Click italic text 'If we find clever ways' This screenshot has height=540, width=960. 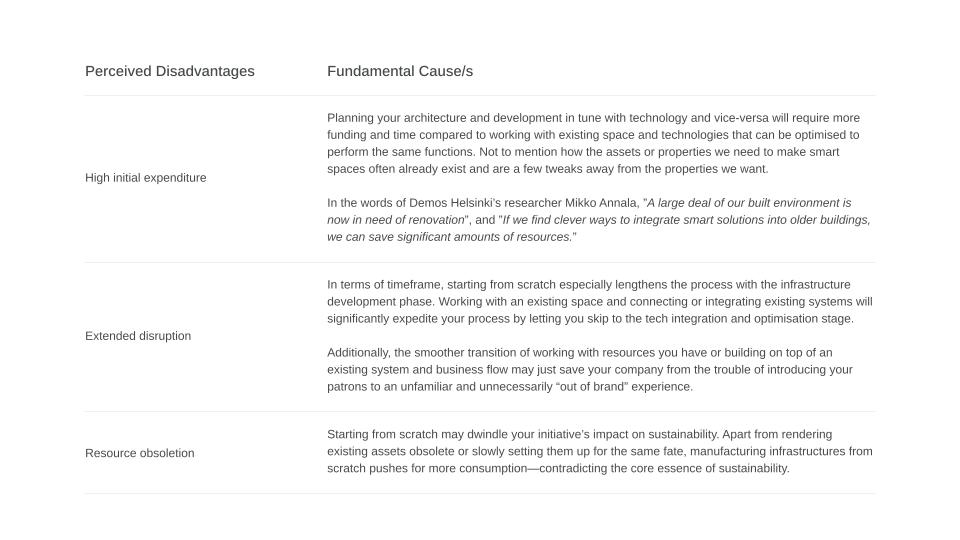tap(599, 228)
